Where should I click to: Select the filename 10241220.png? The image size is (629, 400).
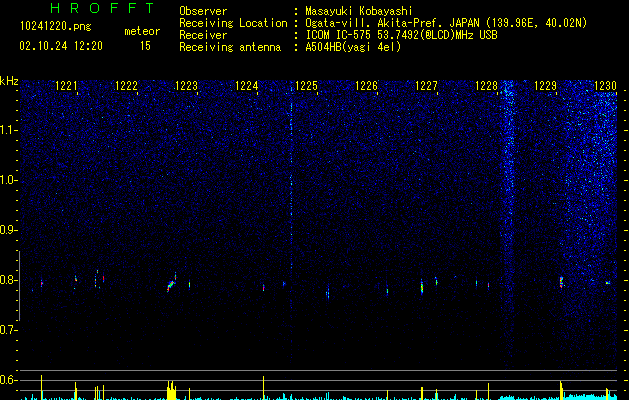click(x=56, y=26)
